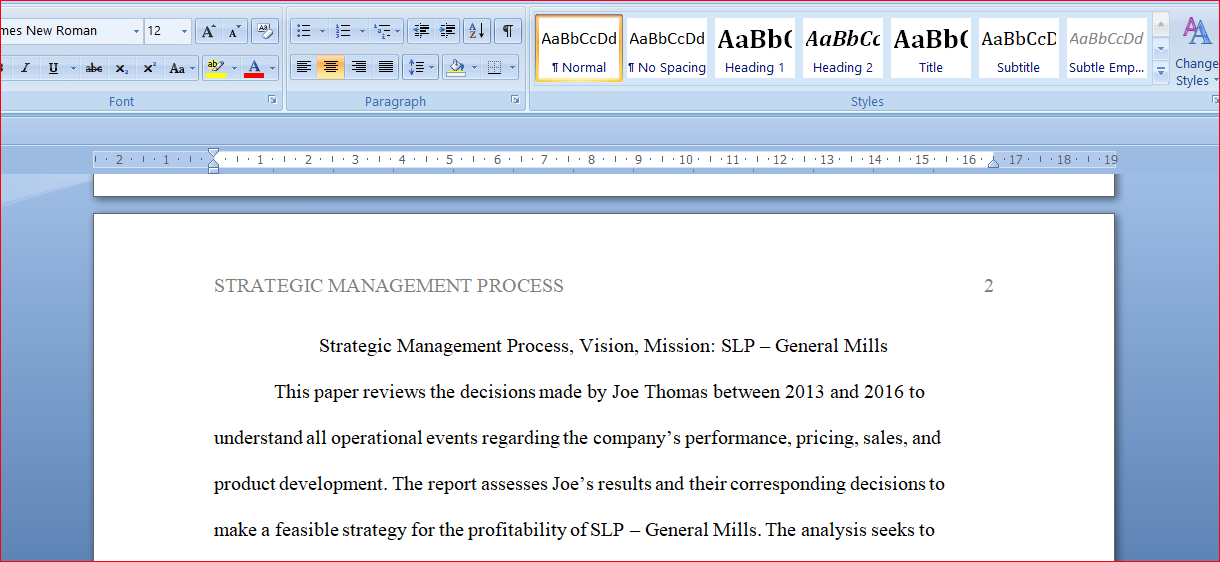The image size is (1220, 562).
Task: Apply borders button
Action: click(494, 68)
